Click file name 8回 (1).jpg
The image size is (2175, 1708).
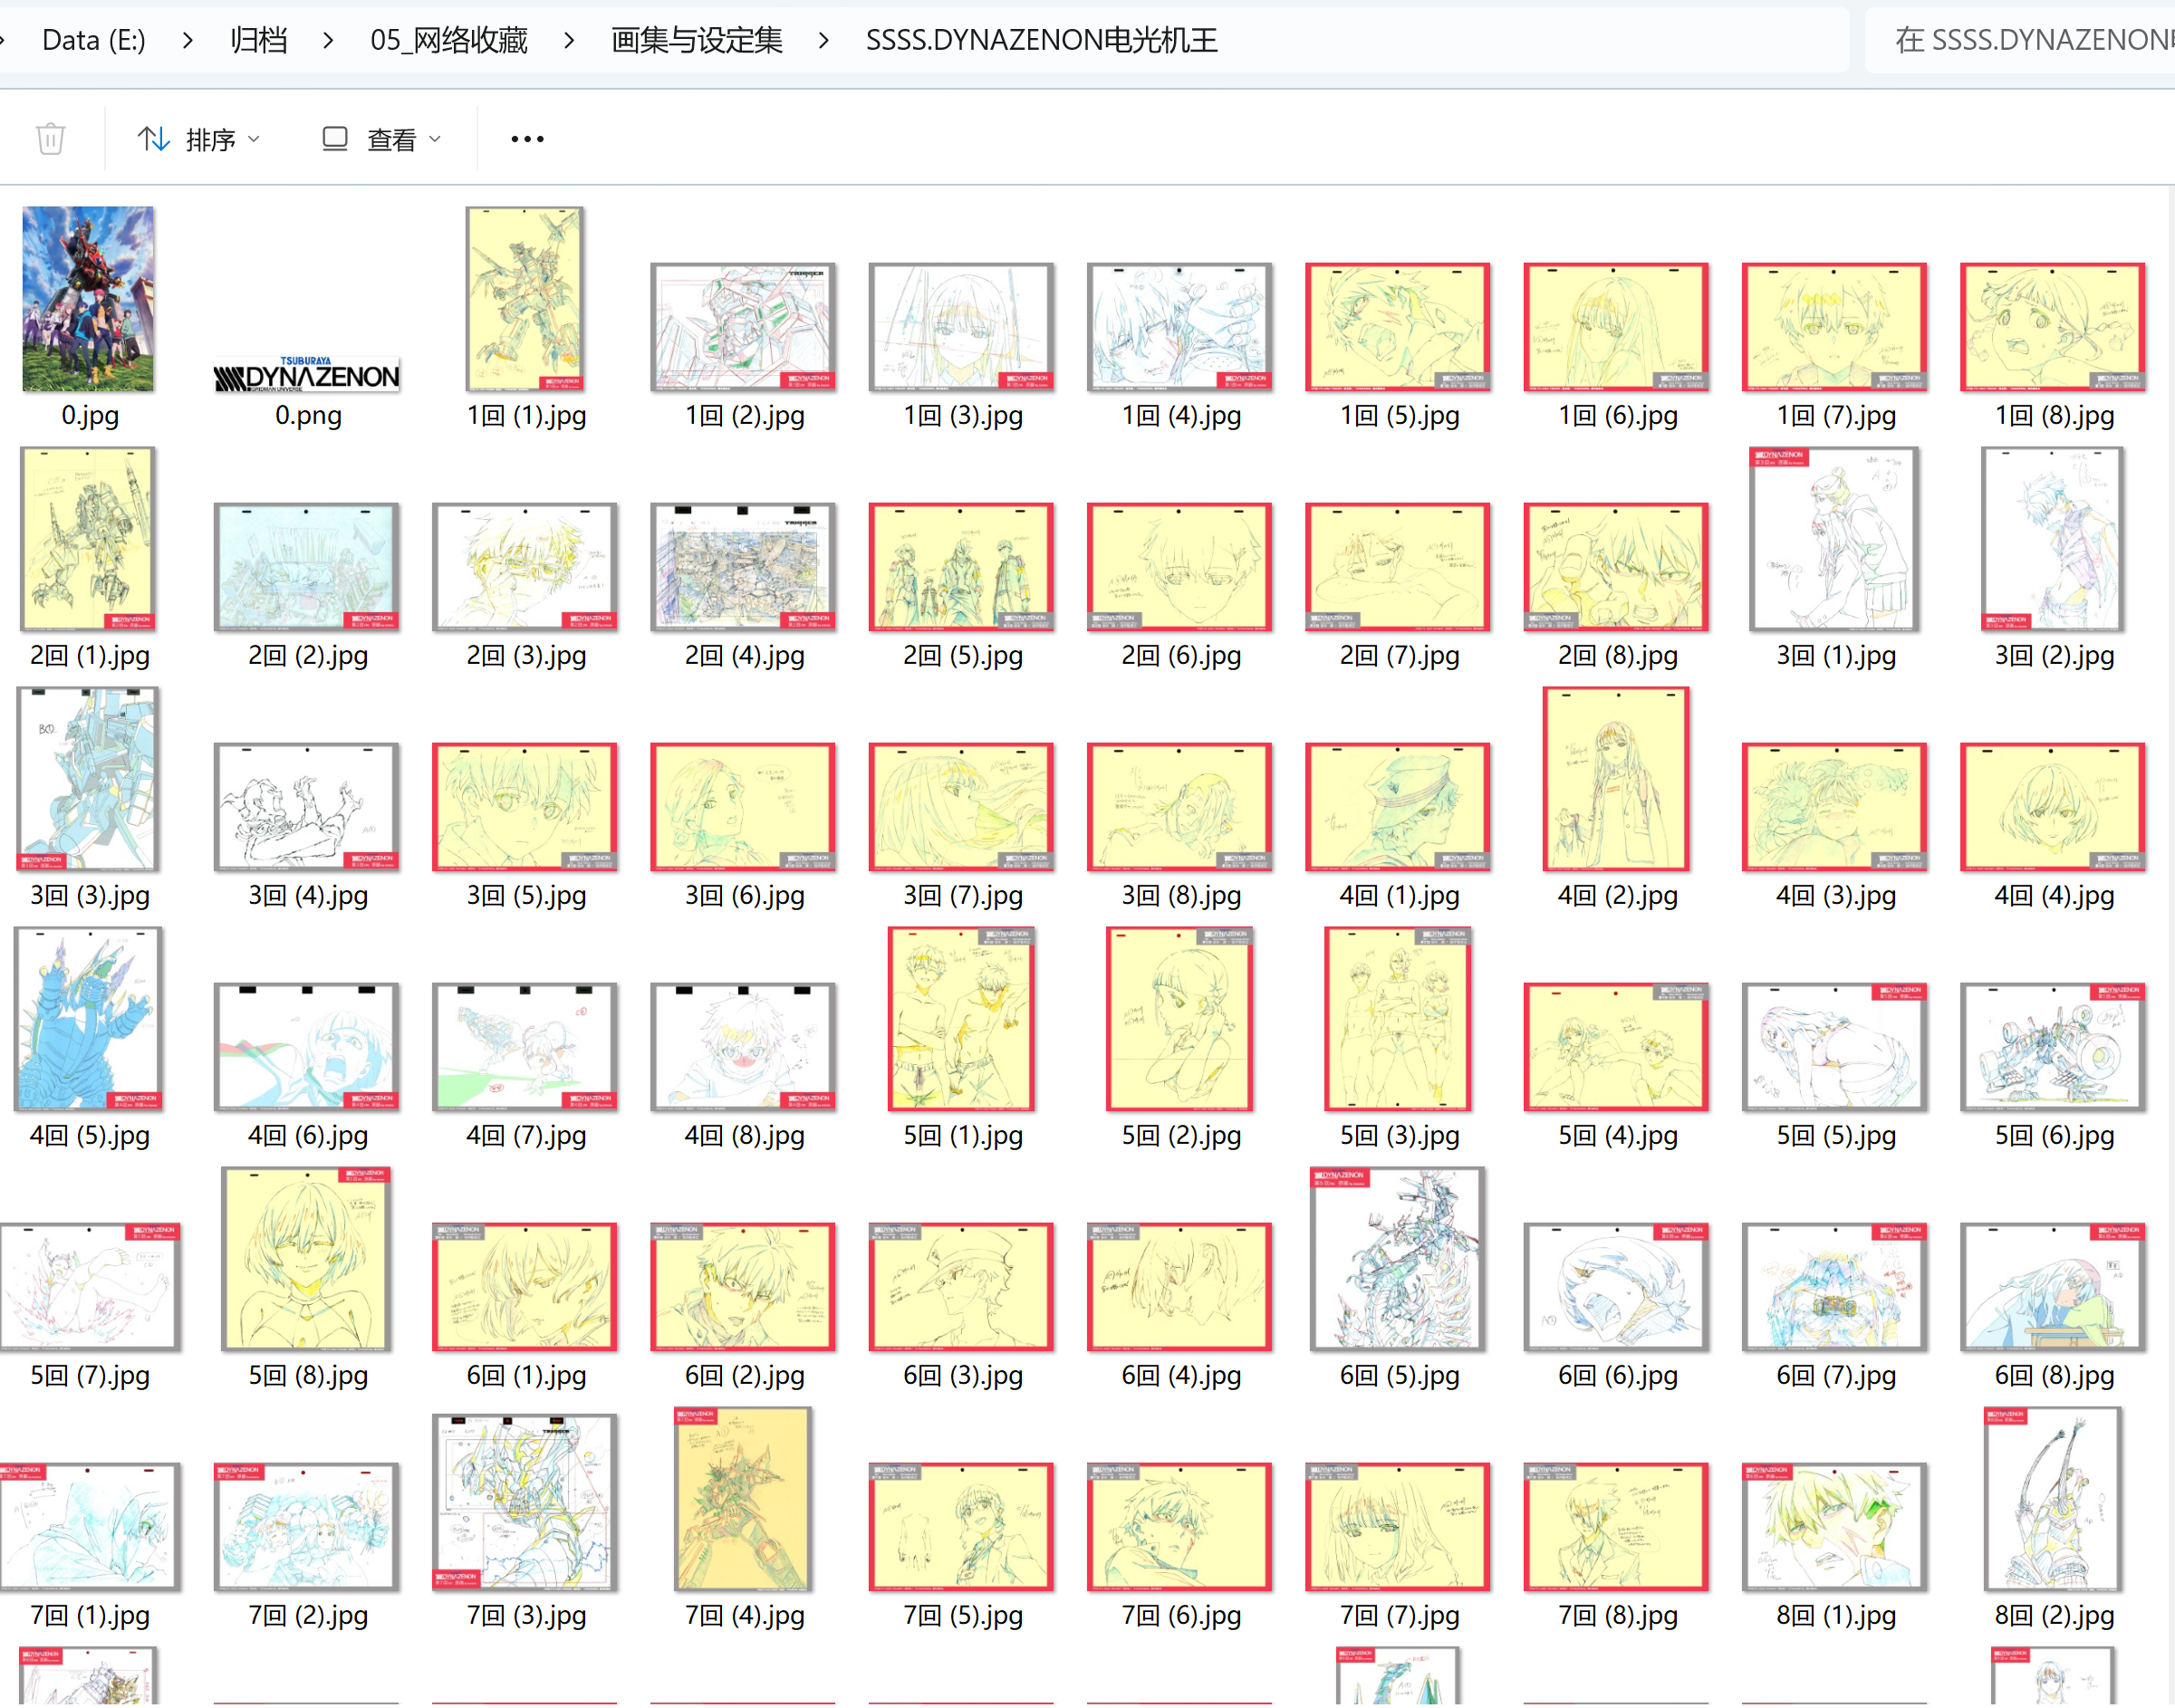point(1837,1615)
